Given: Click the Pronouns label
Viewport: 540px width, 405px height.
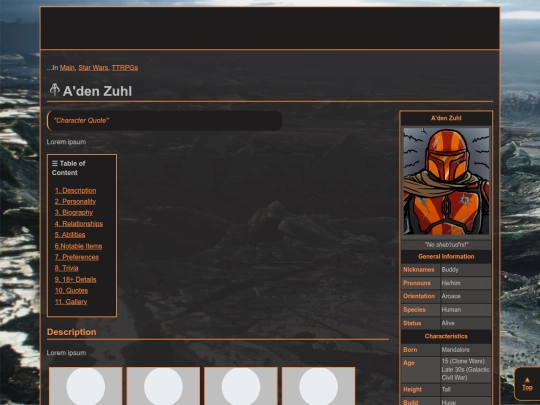Looking at the screenshot, I should [417, 283].
